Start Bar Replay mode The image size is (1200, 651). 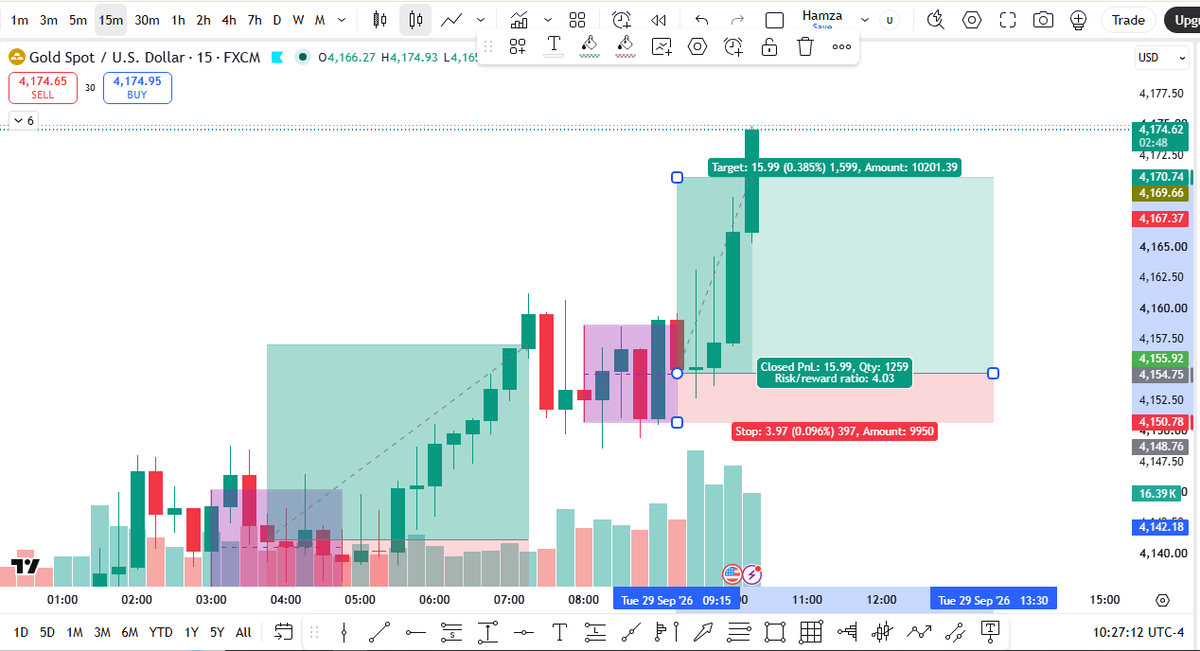tap(658, 20)
